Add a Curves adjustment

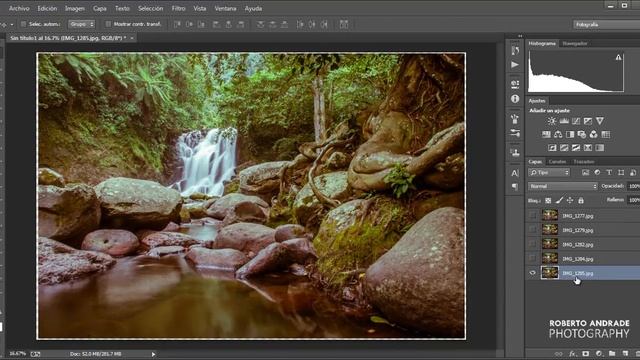point(576,121)
